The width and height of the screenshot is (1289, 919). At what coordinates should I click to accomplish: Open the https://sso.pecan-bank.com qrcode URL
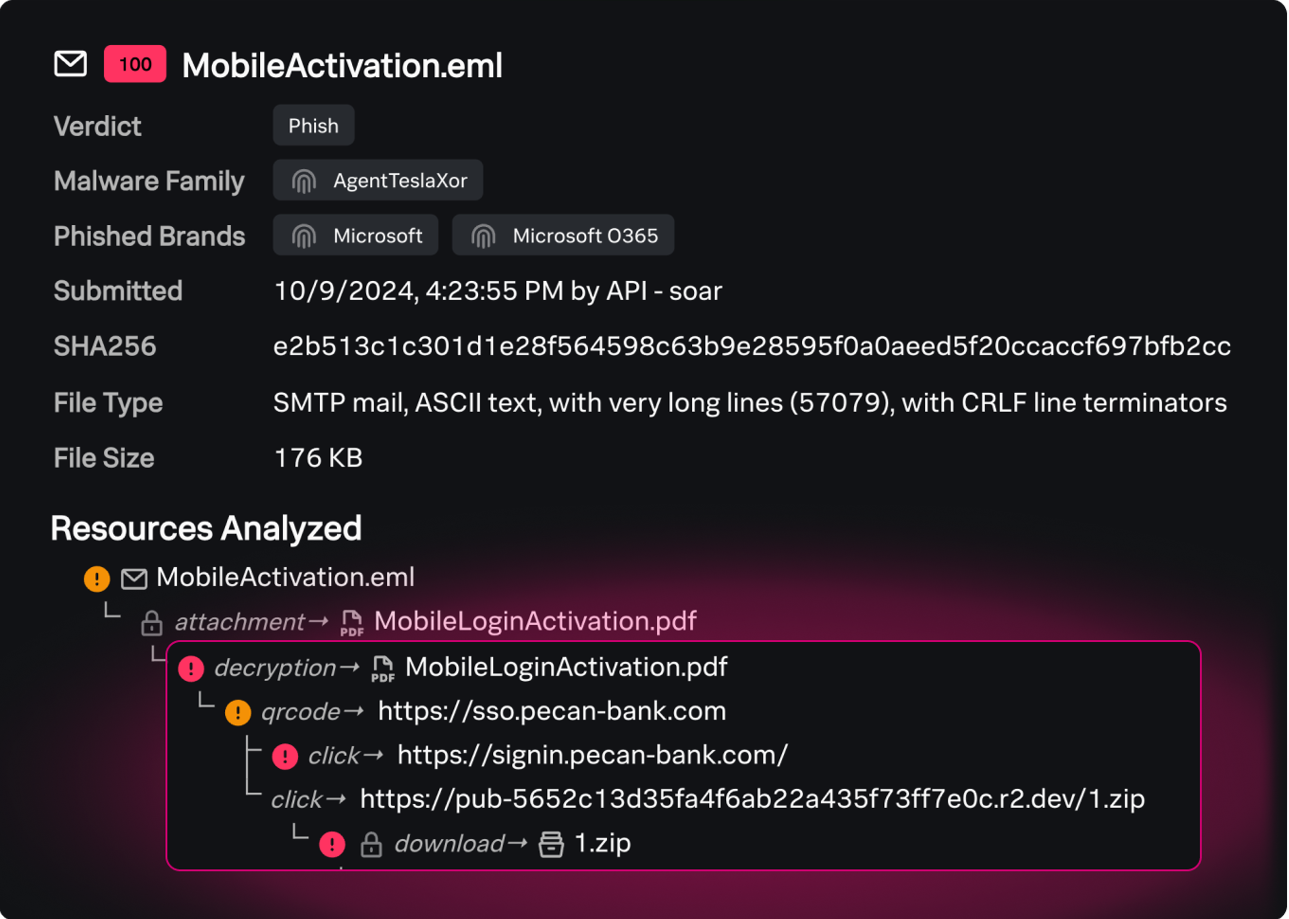551,711
